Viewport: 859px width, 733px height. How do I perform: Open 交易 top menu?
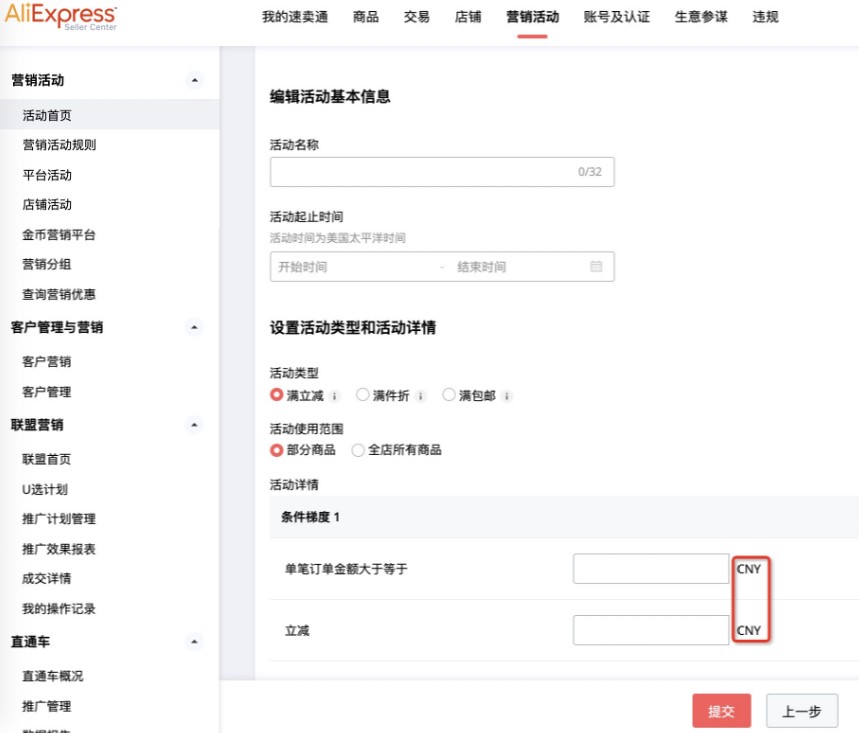(416, 17)
